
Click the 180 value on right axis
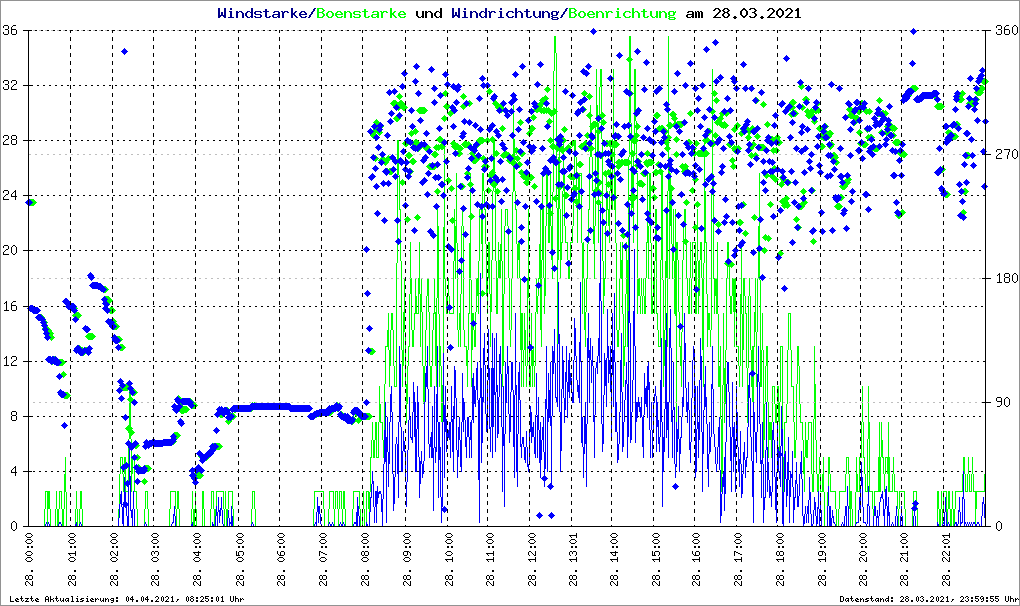(x=1003, y=279)
